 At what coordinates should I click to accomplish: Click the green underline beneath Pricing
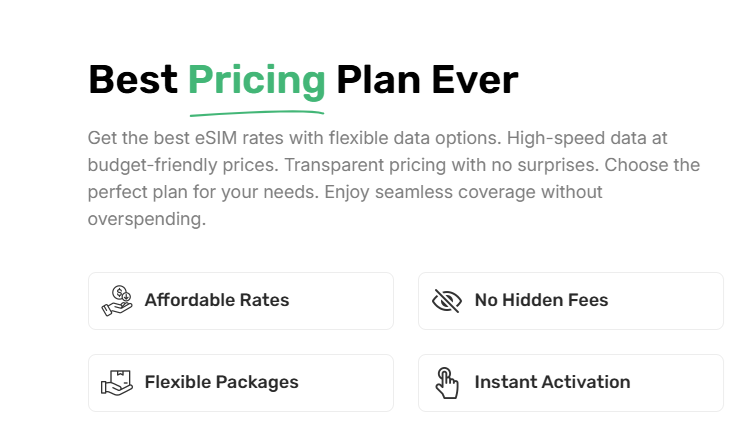coord(256,113)
